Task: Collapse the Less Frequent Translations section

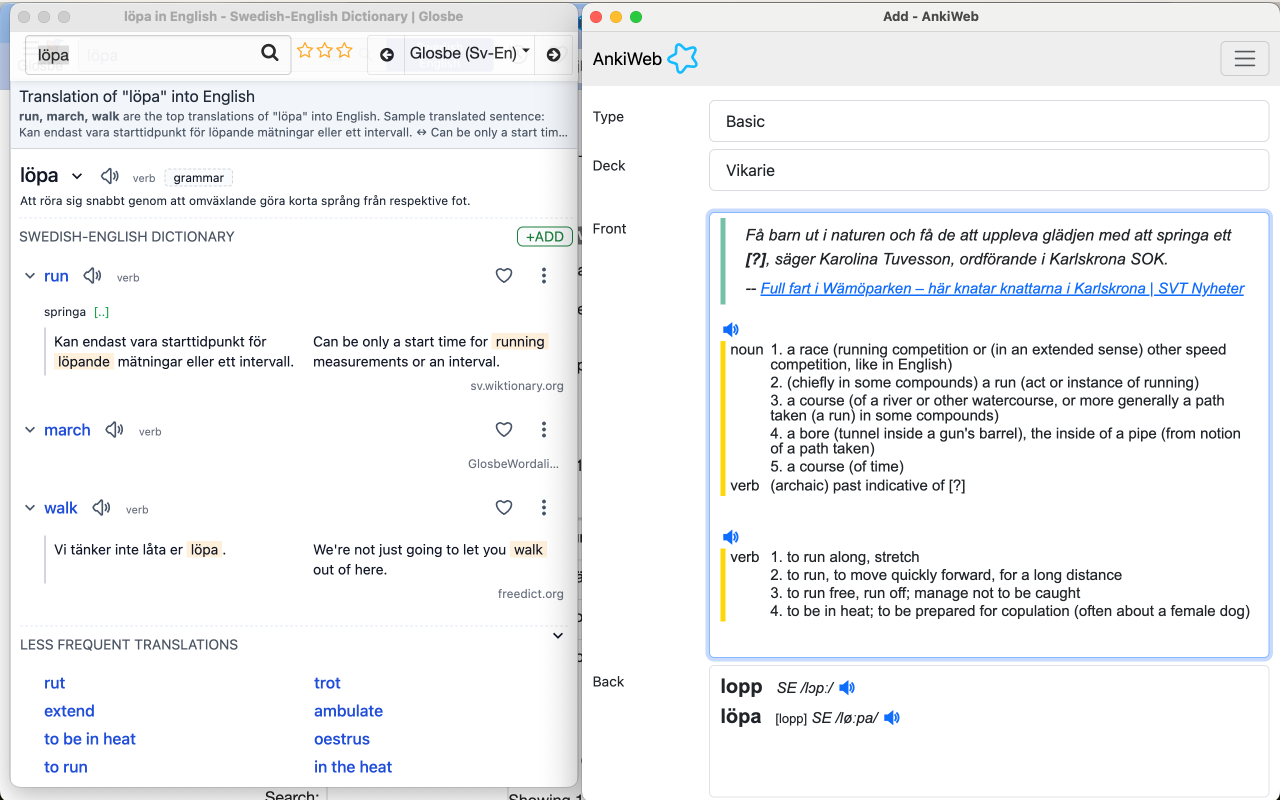Action: point(558,635)
